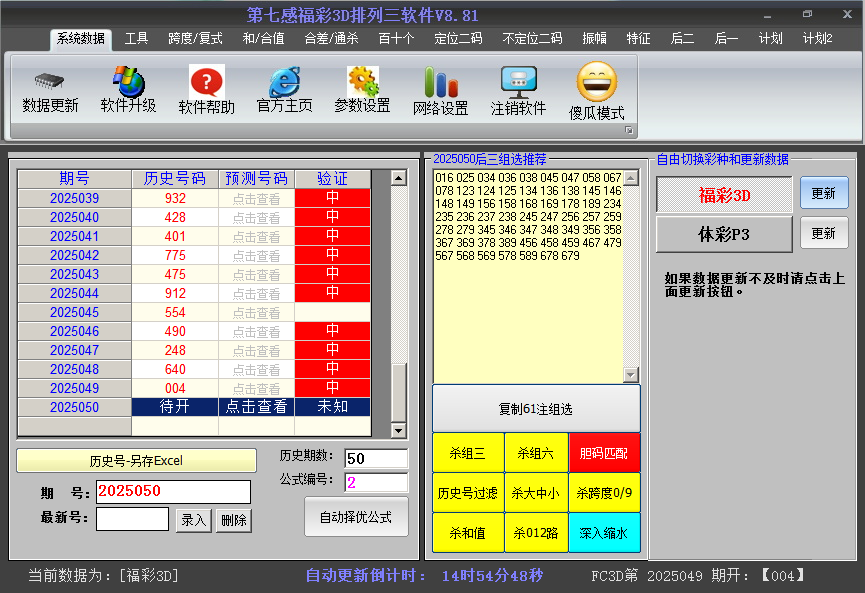Click 点击查看 for period 2025050
The height and width of the screenshot is (593, 865).
click(x=257, y=407)
